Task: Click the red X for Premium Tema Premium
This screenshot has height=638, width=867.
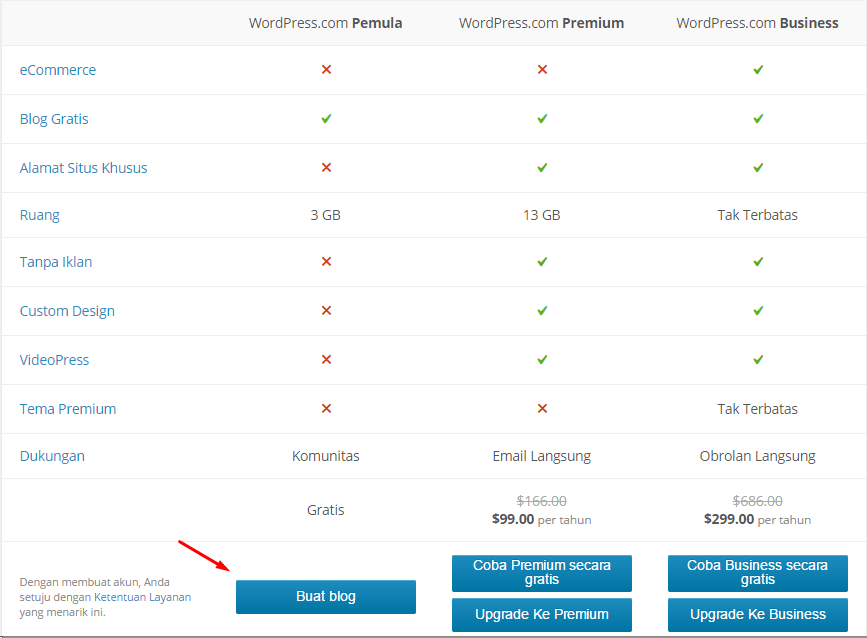Action: 542,408
